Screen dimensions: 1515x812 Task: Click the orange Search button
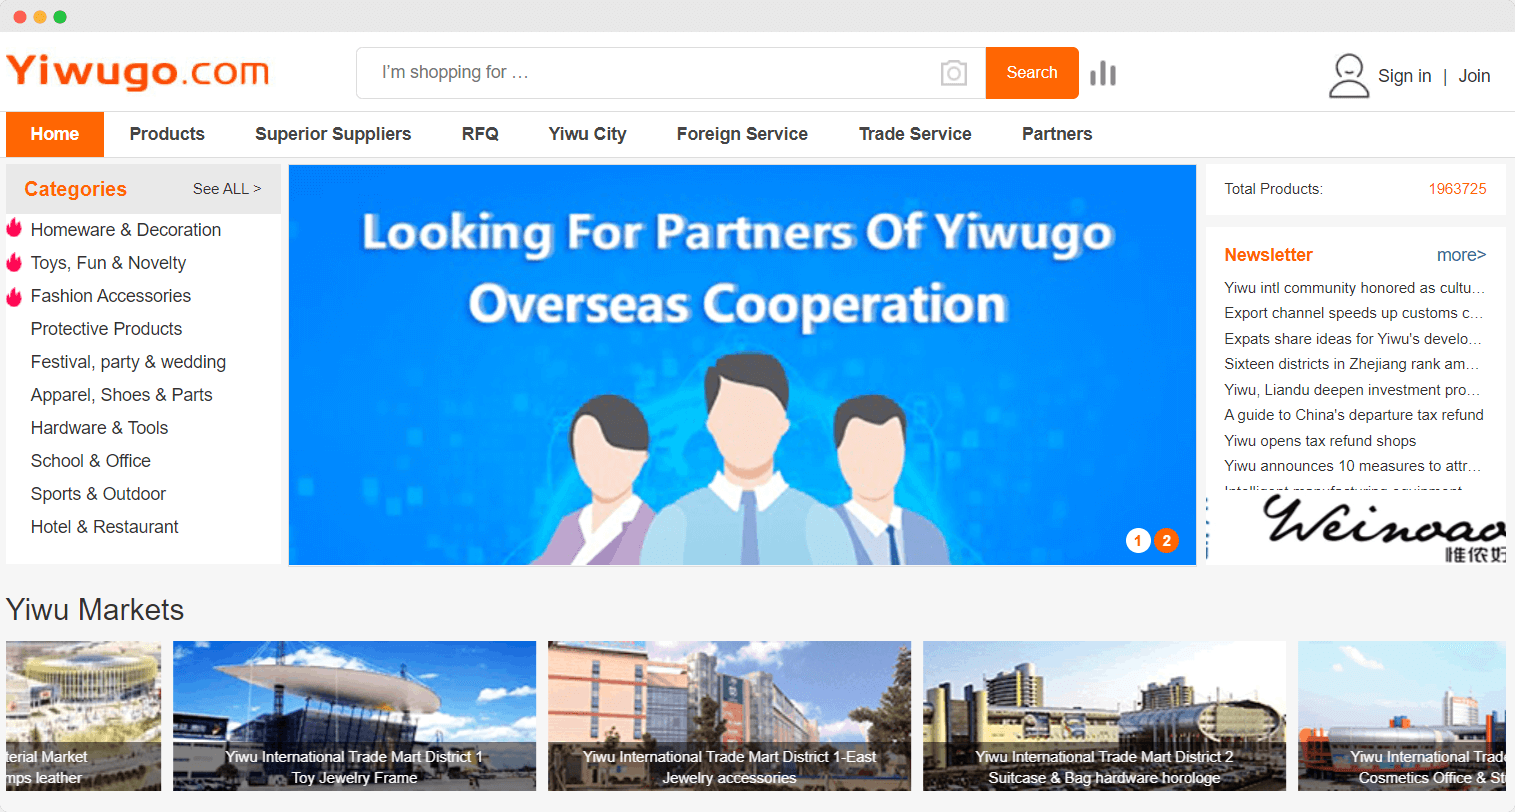[1032, 73]
